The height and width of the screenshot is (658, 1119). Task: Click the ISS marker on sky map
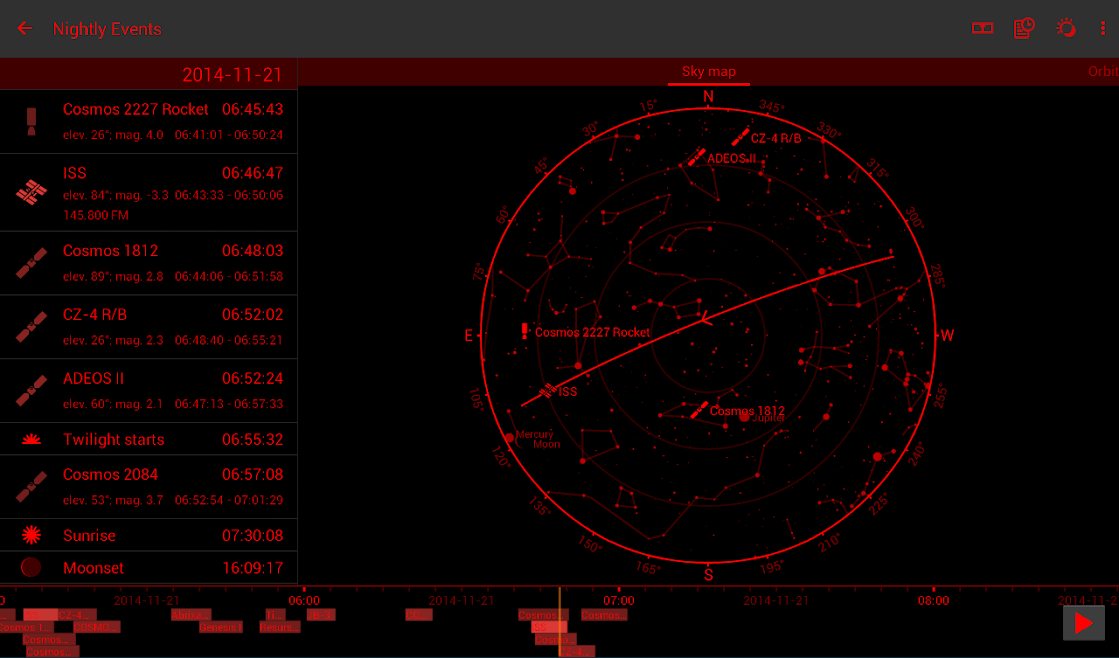pos(548,391)
